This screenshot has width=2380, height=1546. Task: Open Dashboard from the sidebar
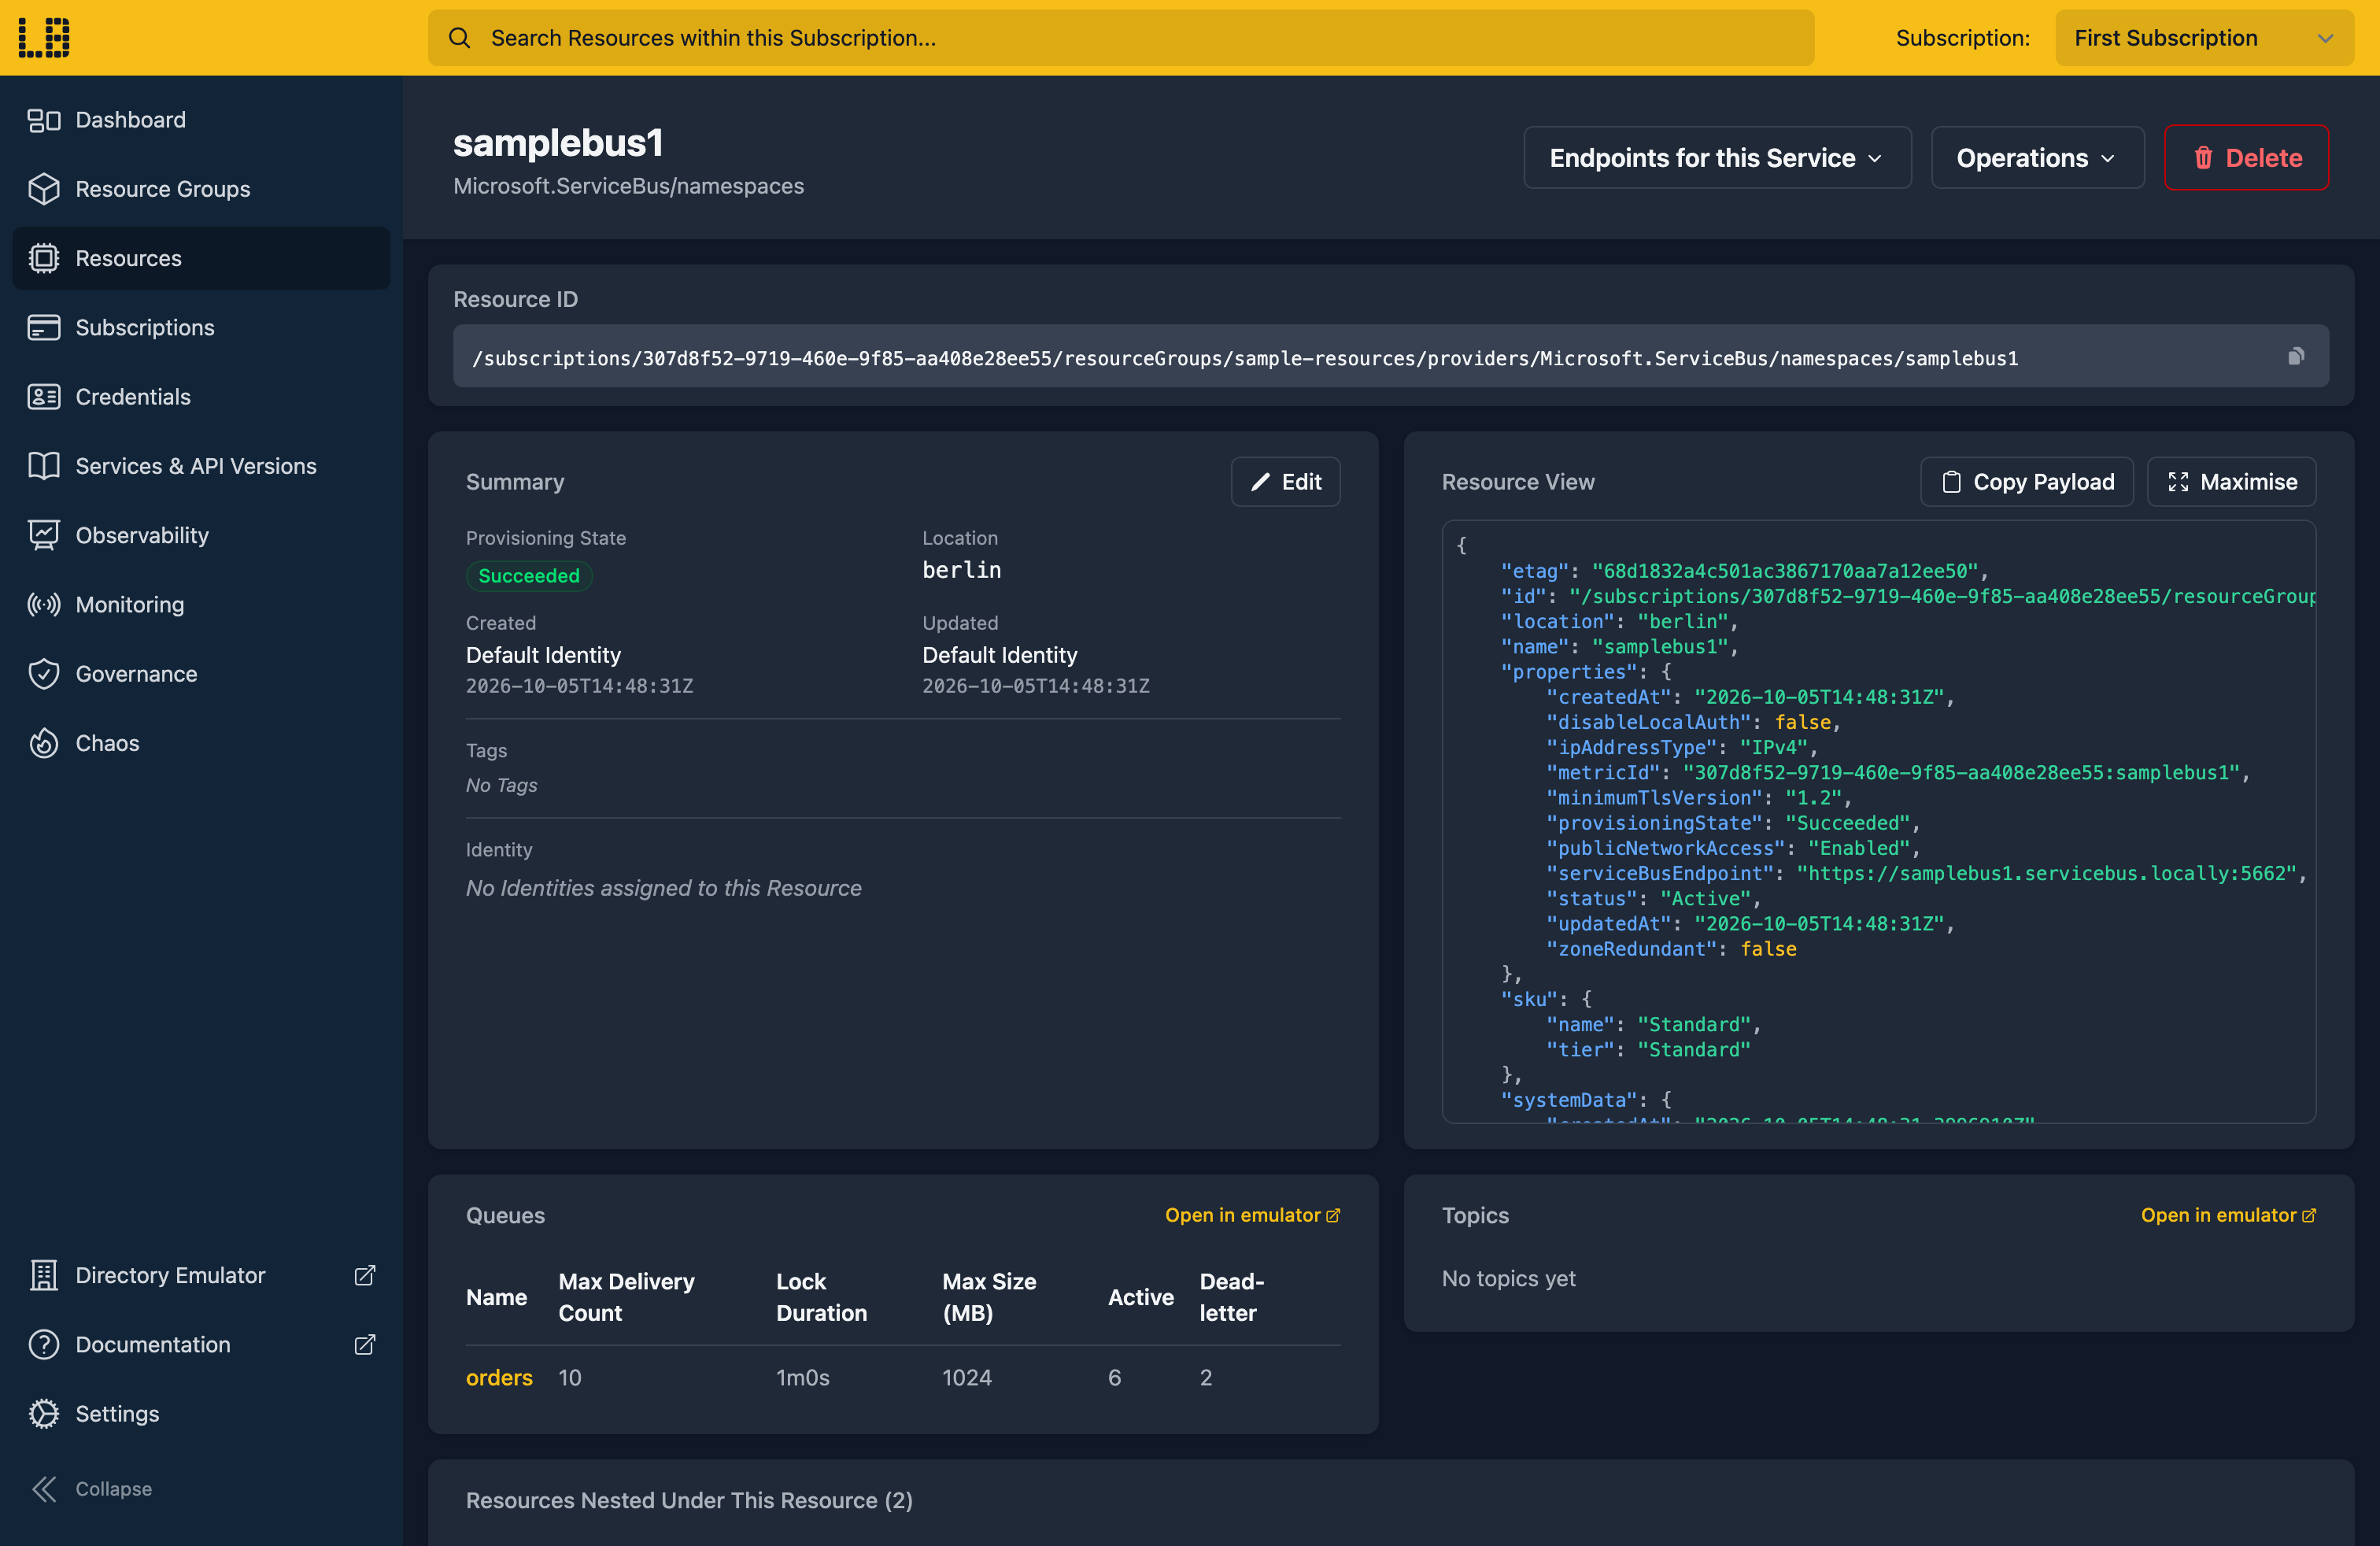coord(201,120)
